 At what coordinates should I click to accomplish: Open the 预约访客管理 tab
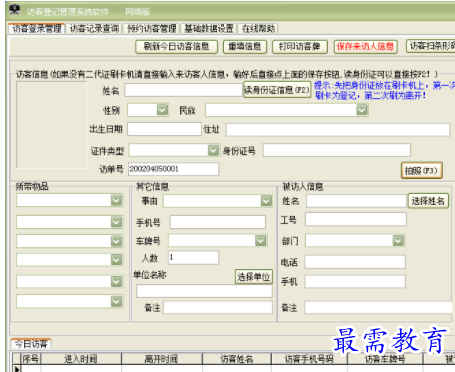pyautogui.click(x=152, y=29)
